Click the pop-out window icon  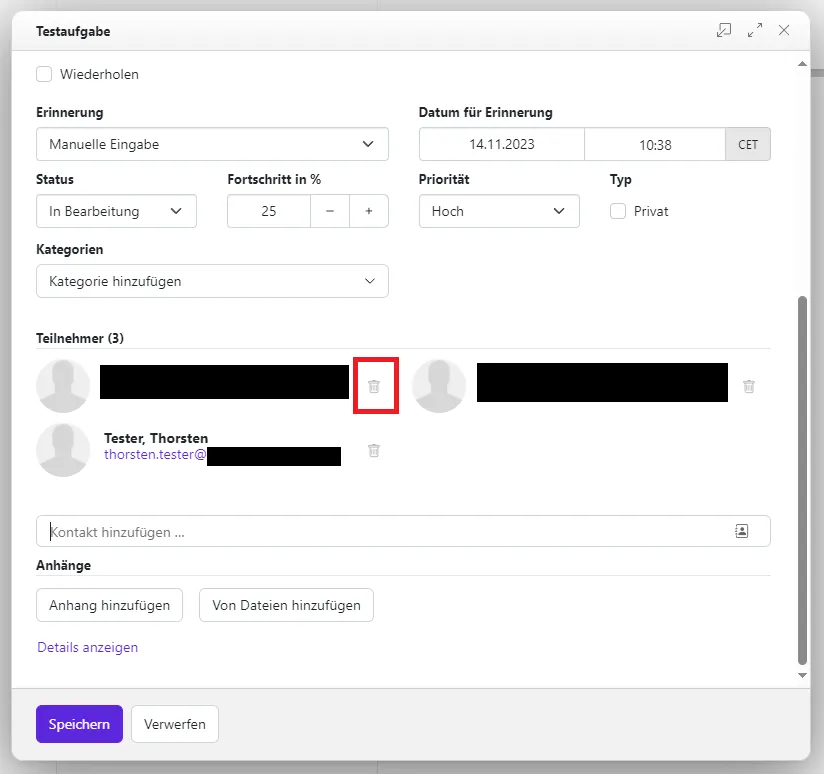click(724, 31)
